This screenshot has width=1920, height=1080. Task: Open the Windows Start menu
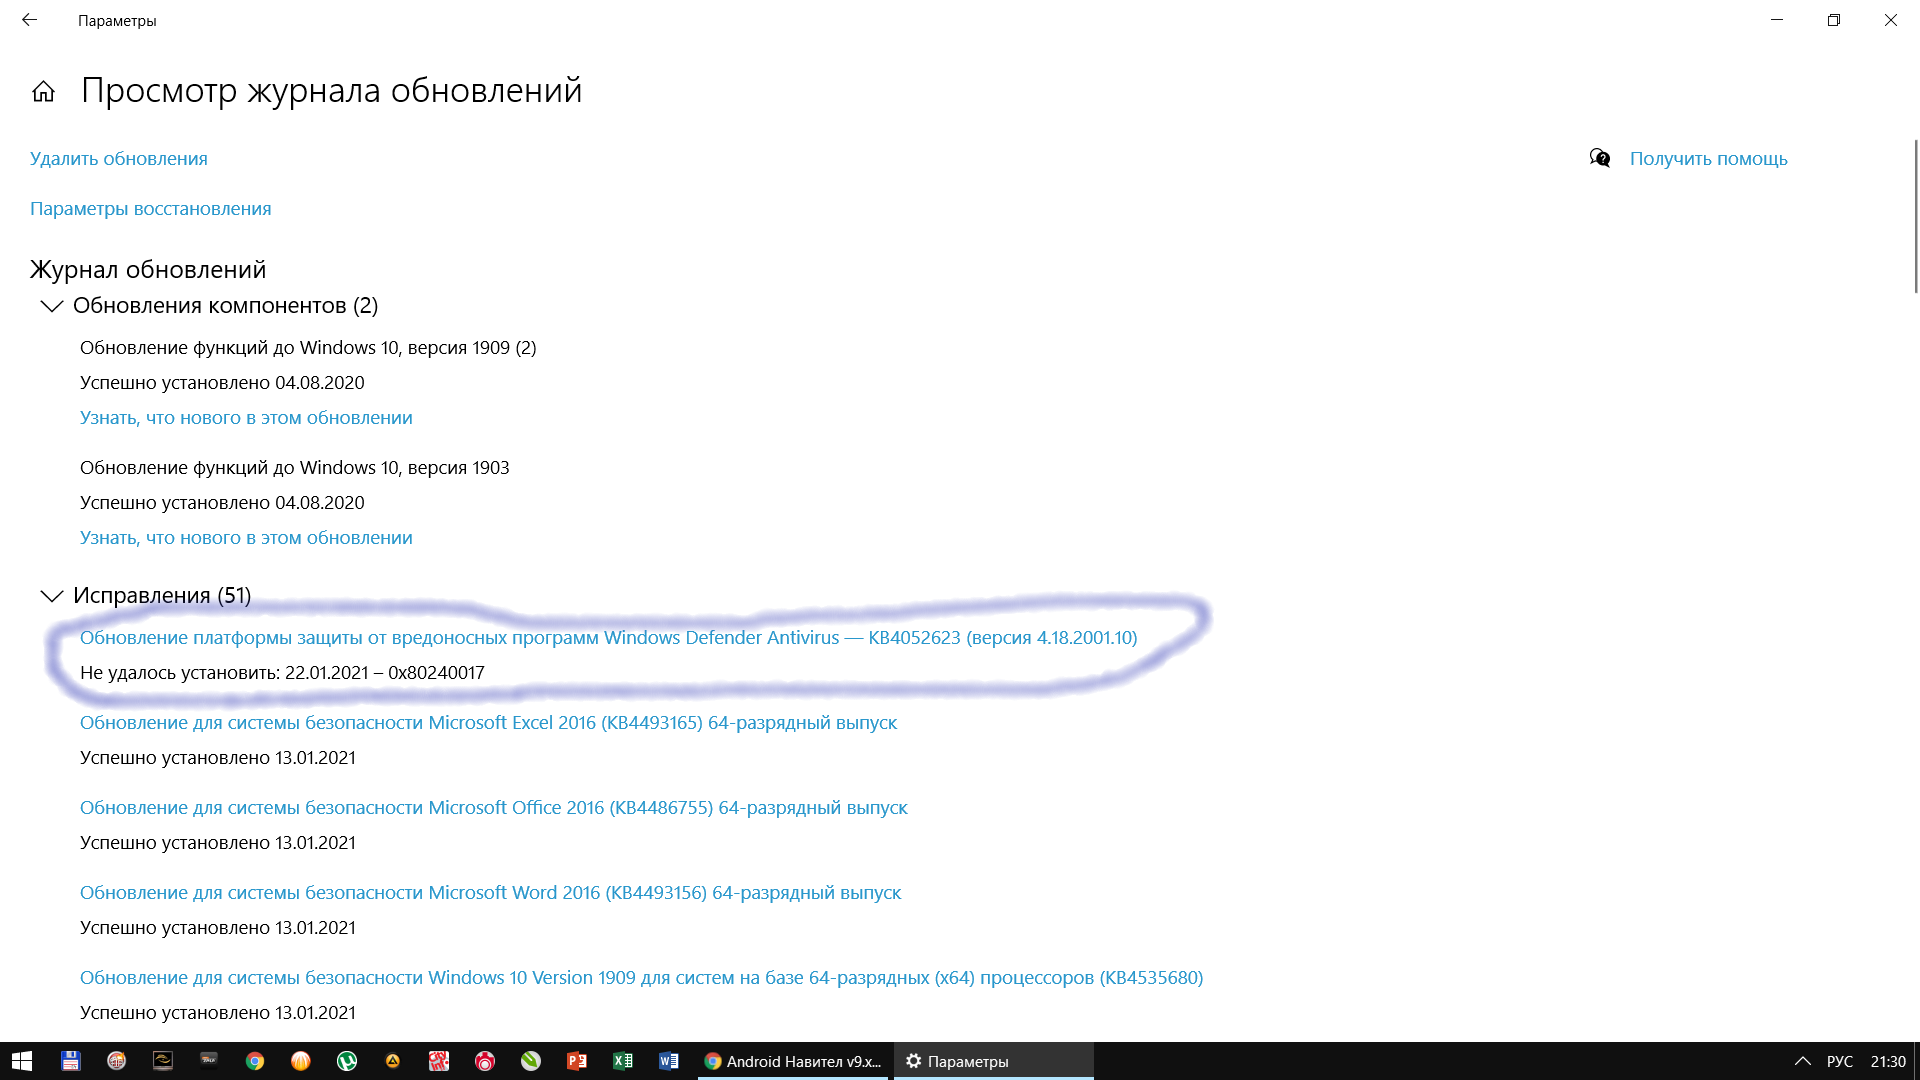click(22, 1061)
